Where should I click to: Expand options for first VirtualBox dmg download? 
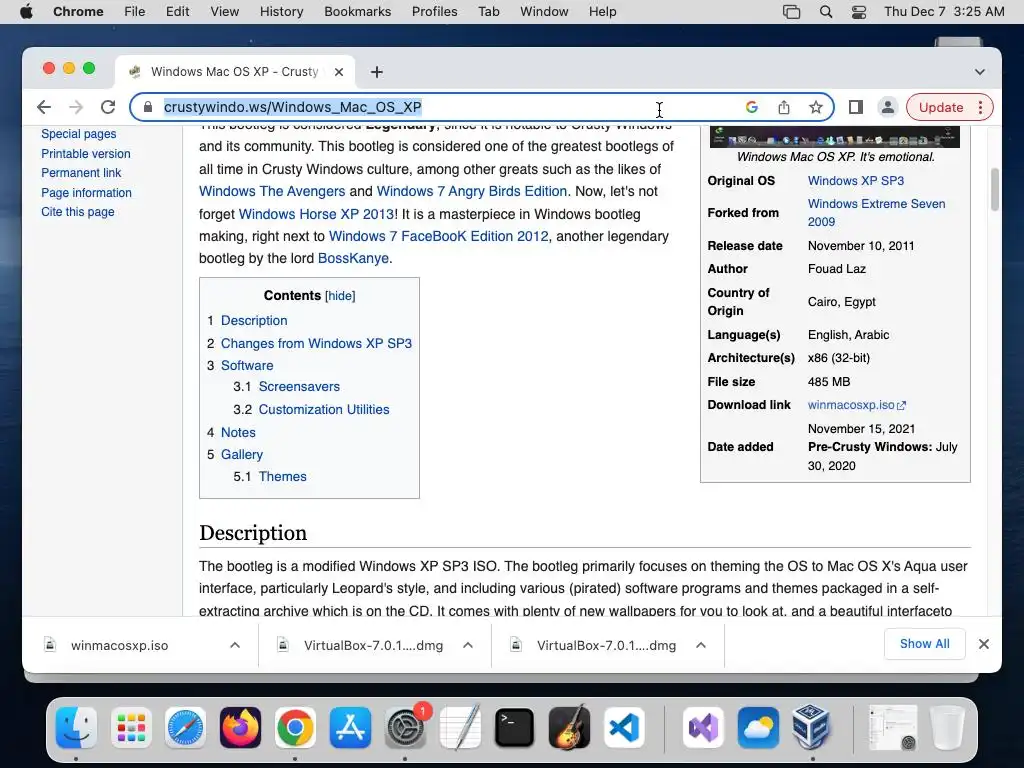point(468,645)
